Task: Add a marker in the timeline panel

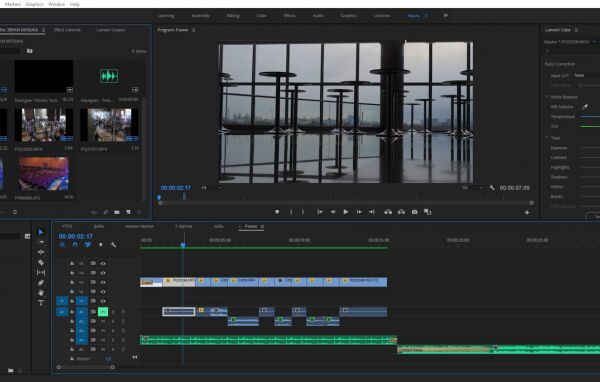Action: (101, 245)
